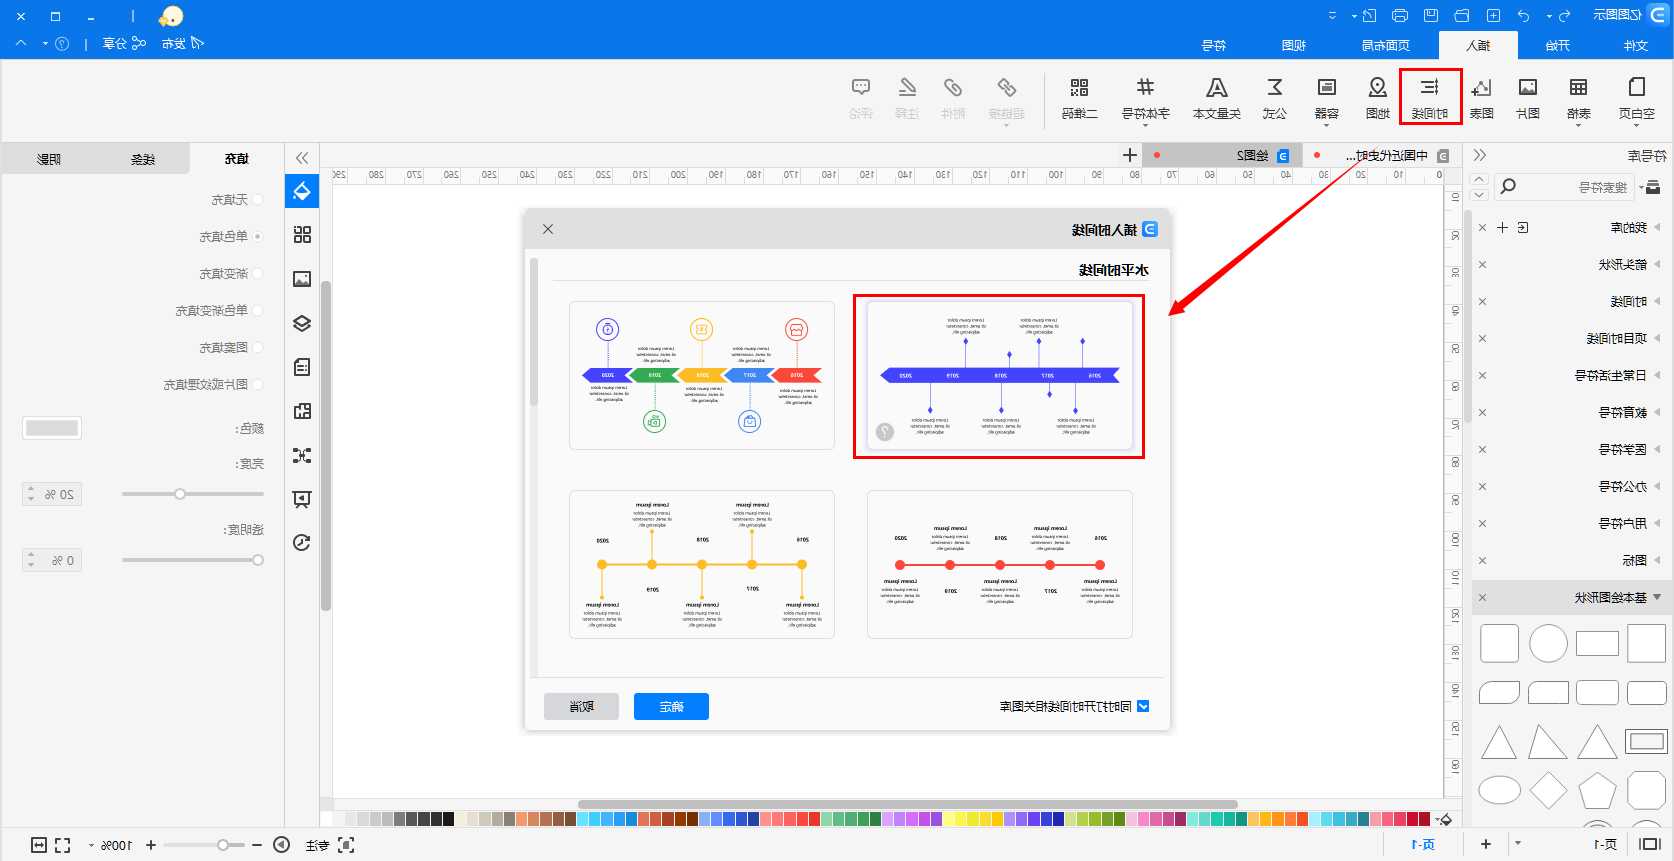The width and height of the screenshot is (1674, 861).
Task: Select 无填充 no fill radio option
Action: tap(258, 200)
